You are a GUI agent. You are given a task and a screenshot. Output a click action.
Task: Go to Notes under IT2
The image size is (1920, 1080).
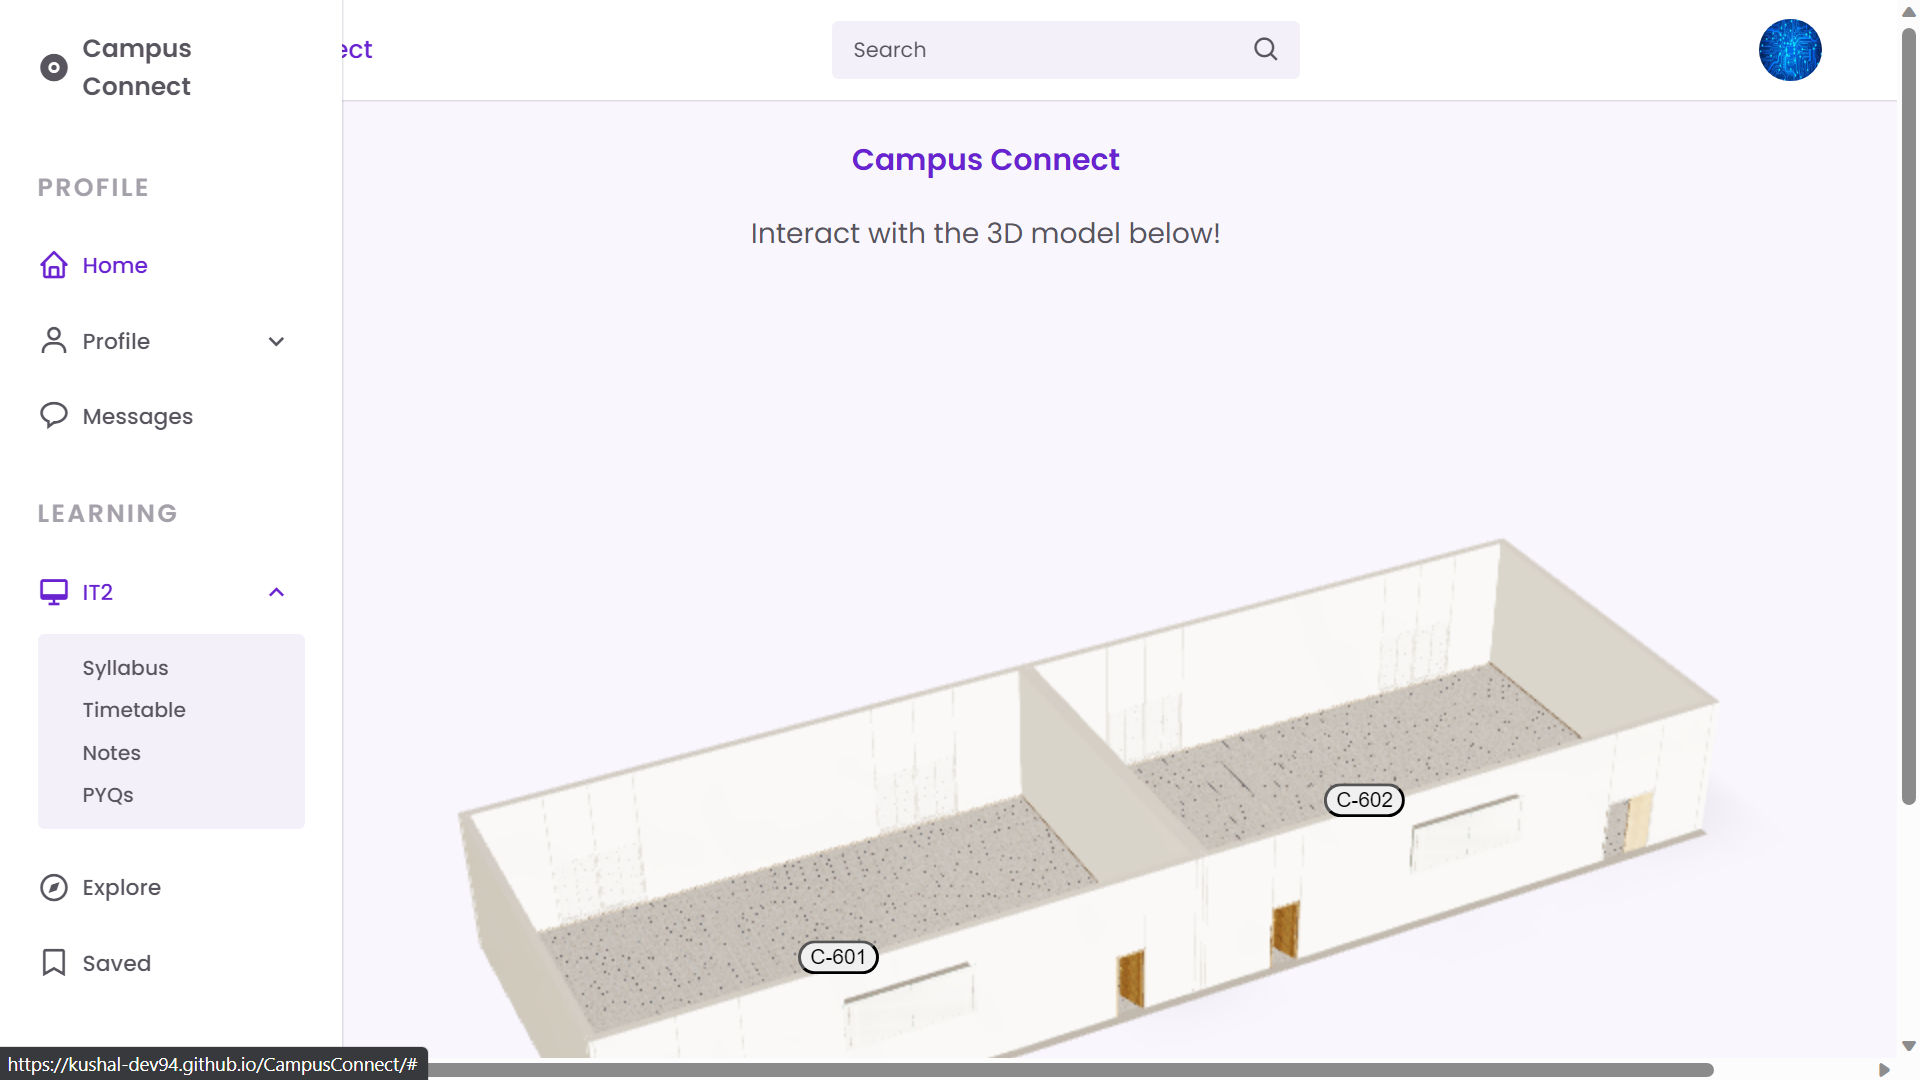pyautogui.click(x=111, y=753)
